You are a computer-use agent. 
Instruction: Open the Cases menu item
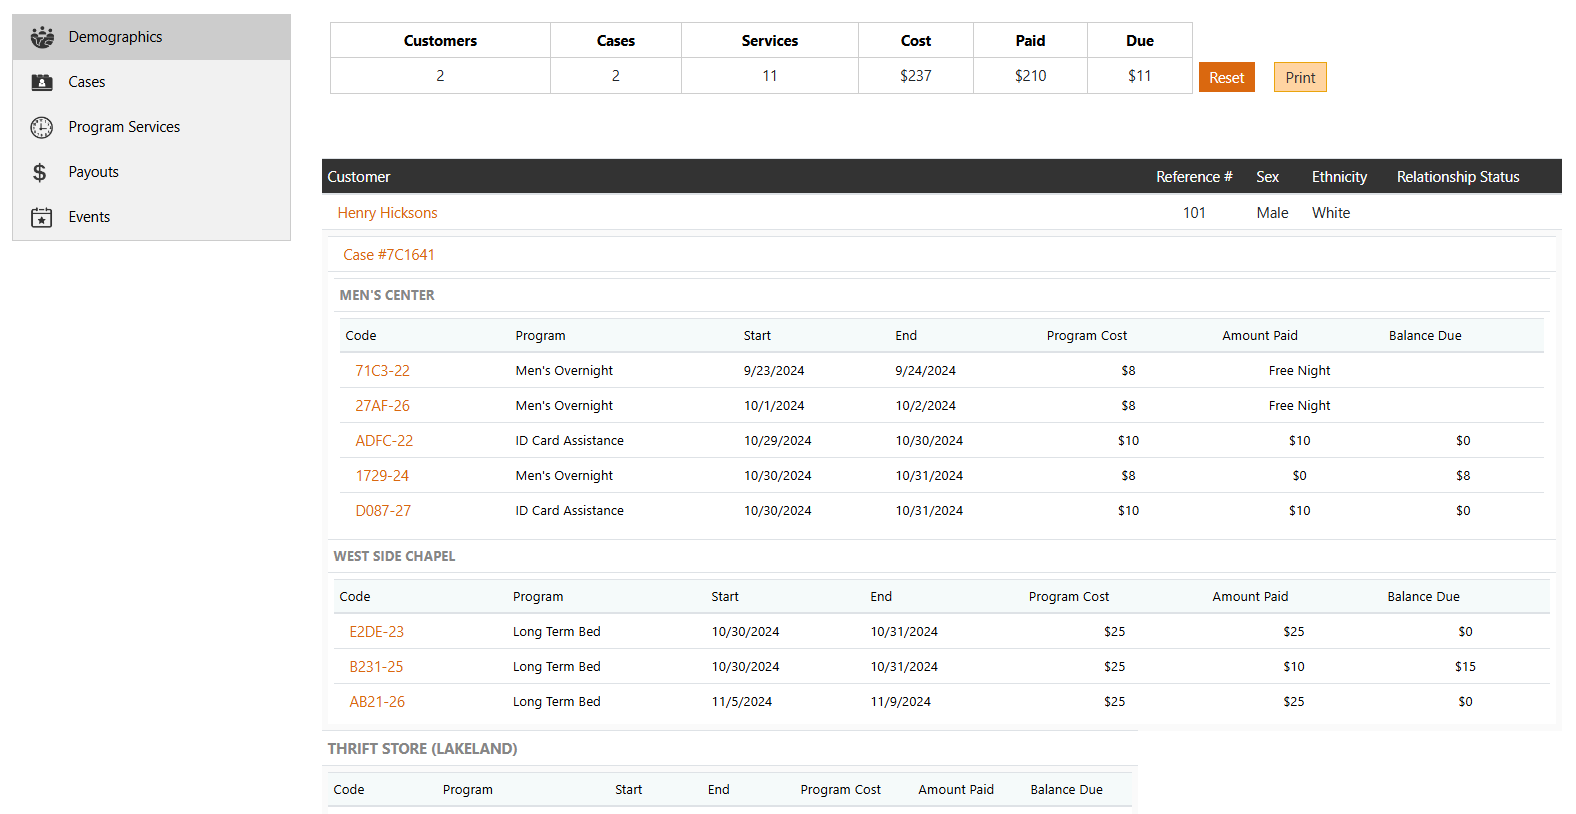[87, 82]
